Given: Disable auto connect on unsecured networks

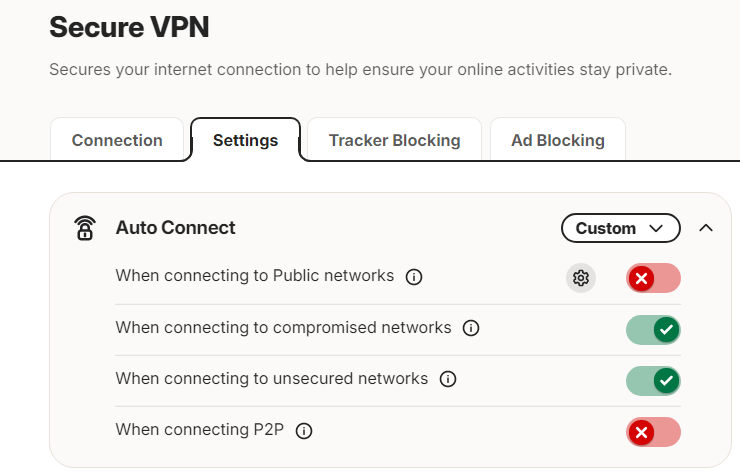Looking at the screenshot, I should point(653,380).
